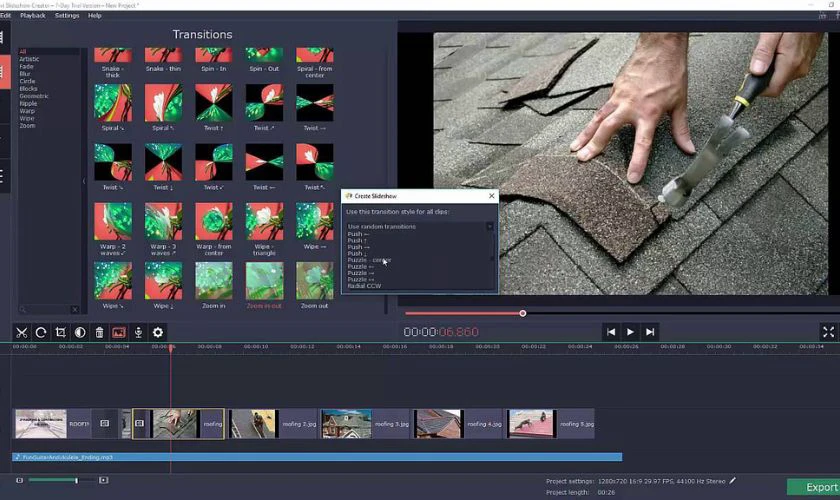Viewport: 840px width, 500px height.
Task: Select Radial CCW in list
Action: point(364,286)
